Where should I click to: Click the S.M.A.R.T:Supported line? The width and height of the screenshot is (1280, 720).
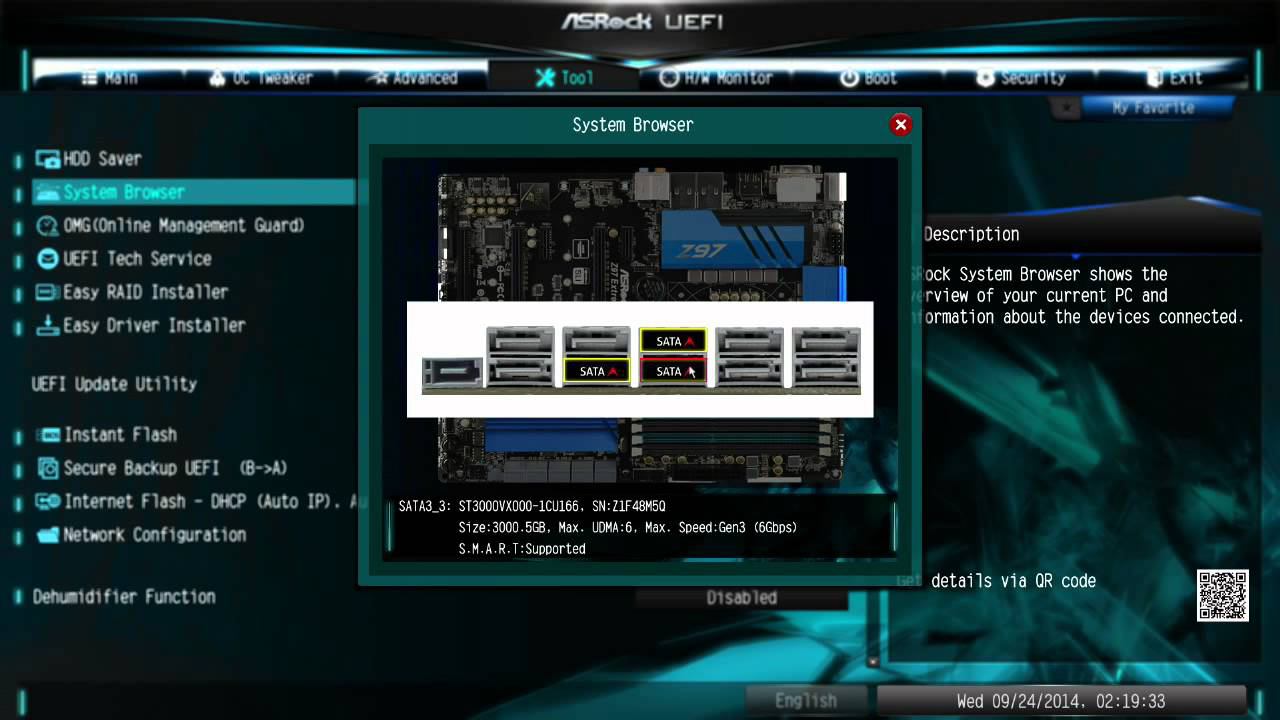pyautogui.click(x=522, y=548)
